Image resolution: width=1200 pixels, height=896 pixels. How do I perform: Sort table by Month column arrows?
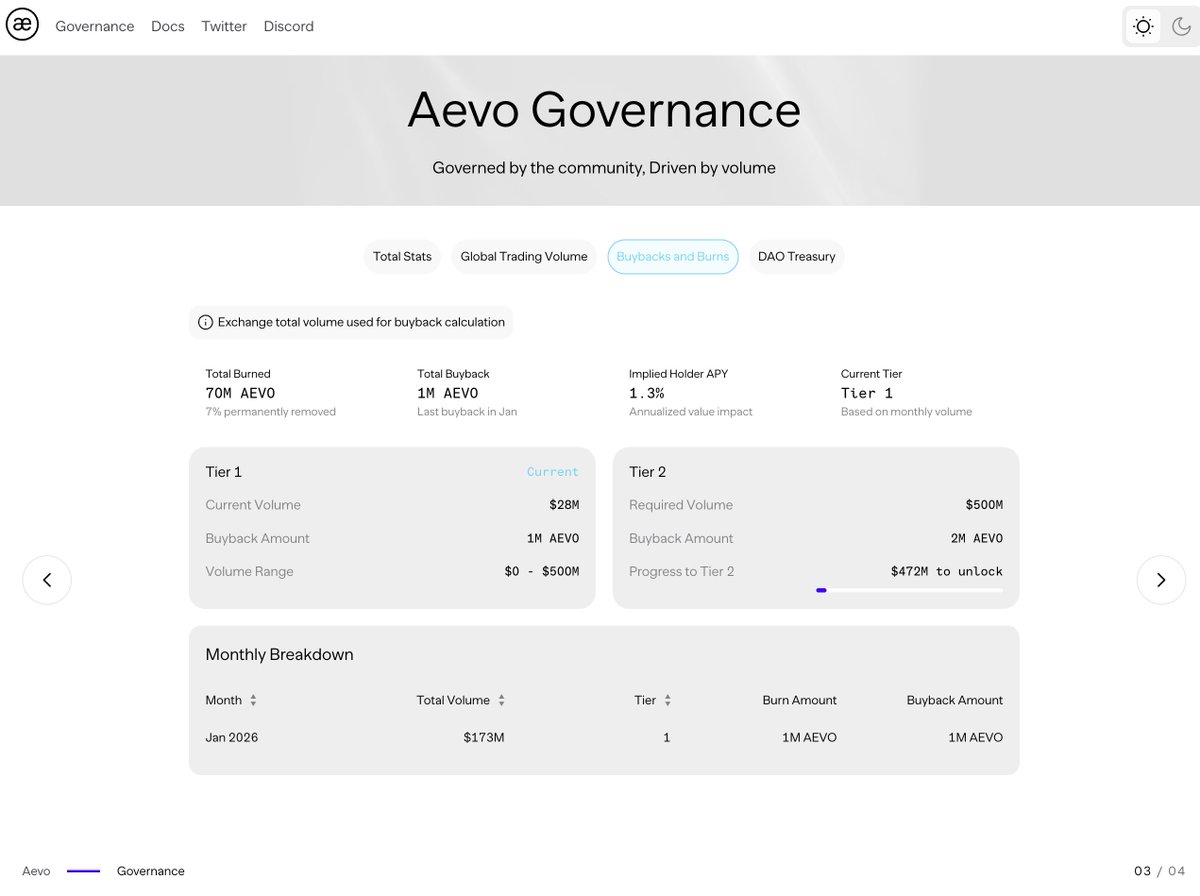[x=254, y=700]
